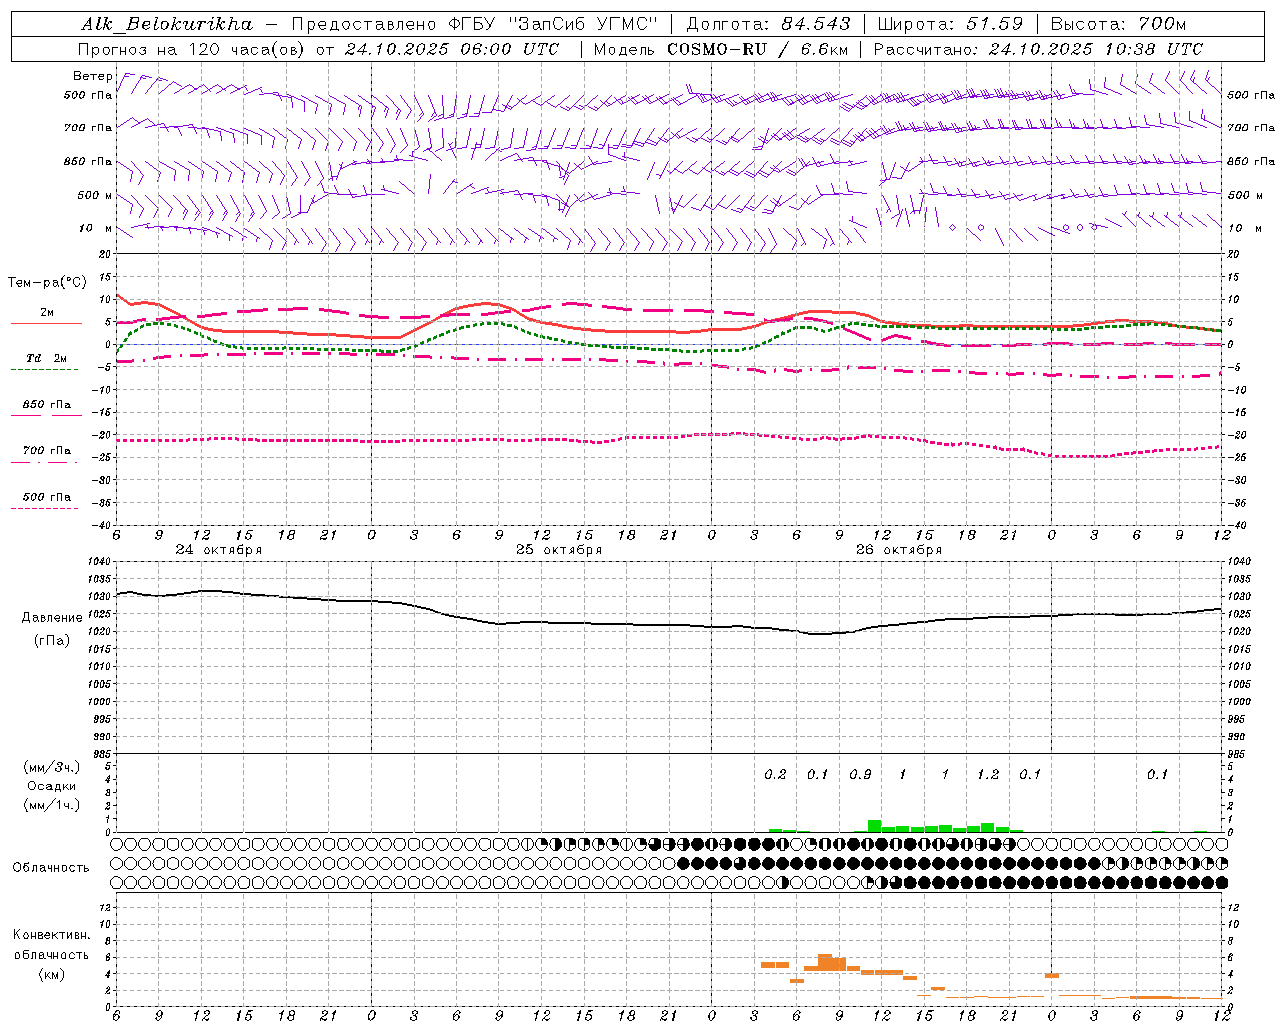Click the tallest orange convective cloud bar
Viewport: 1280px width, 1024px height.
(x=825, y=962)
